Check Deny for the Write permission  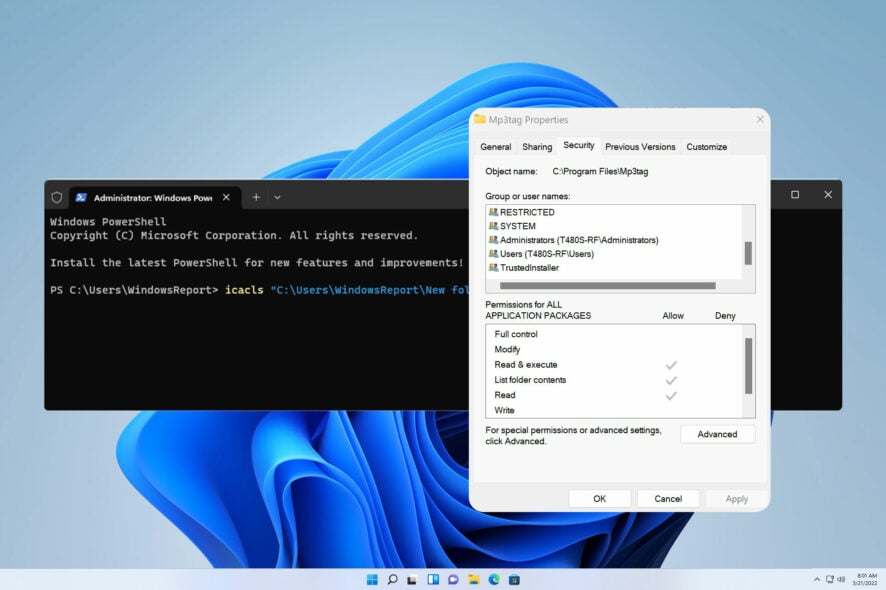click(x=725, y=410)
